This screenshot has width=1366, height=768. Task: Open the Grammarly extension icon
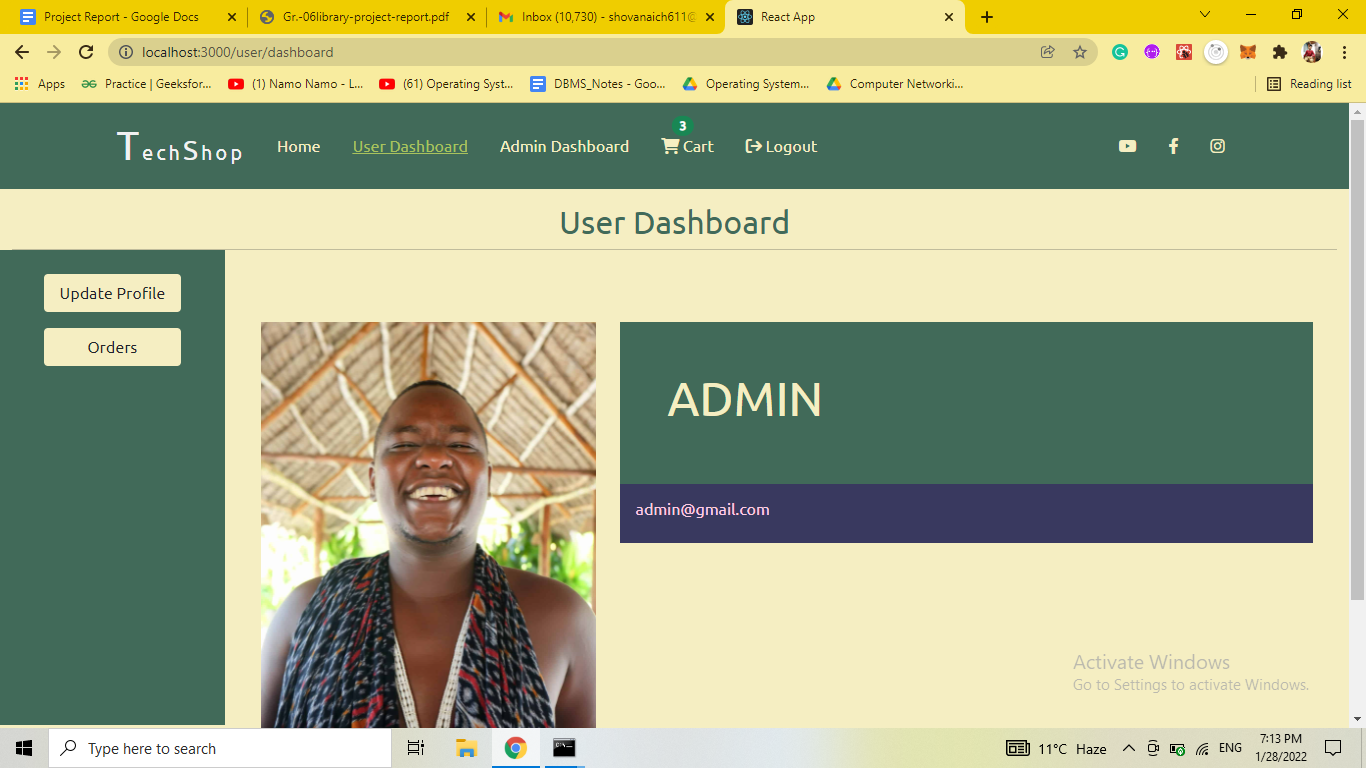click(1120, 51)
